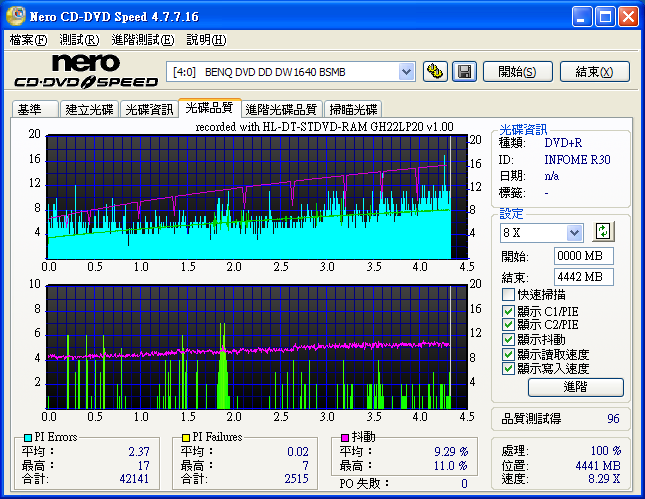Enable the 快速掃描 checkbox

tap(509, 295)
